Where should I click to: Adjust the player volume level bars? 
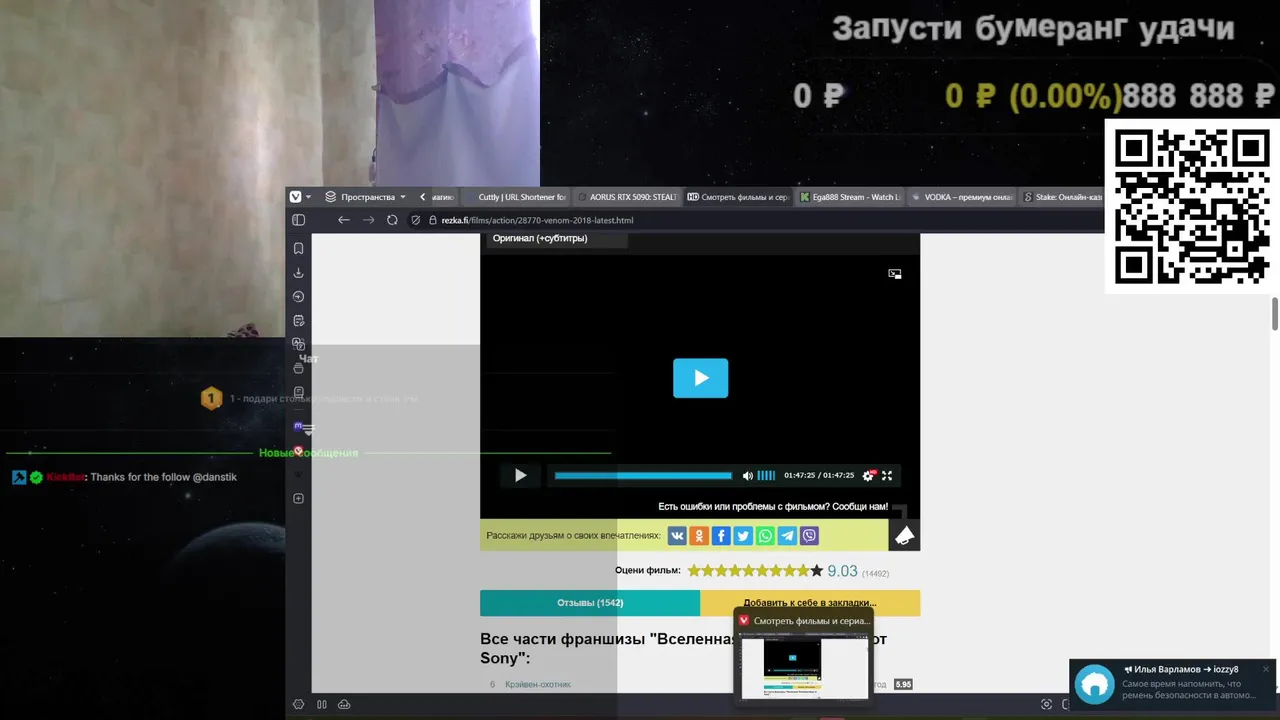coord(766,476)
